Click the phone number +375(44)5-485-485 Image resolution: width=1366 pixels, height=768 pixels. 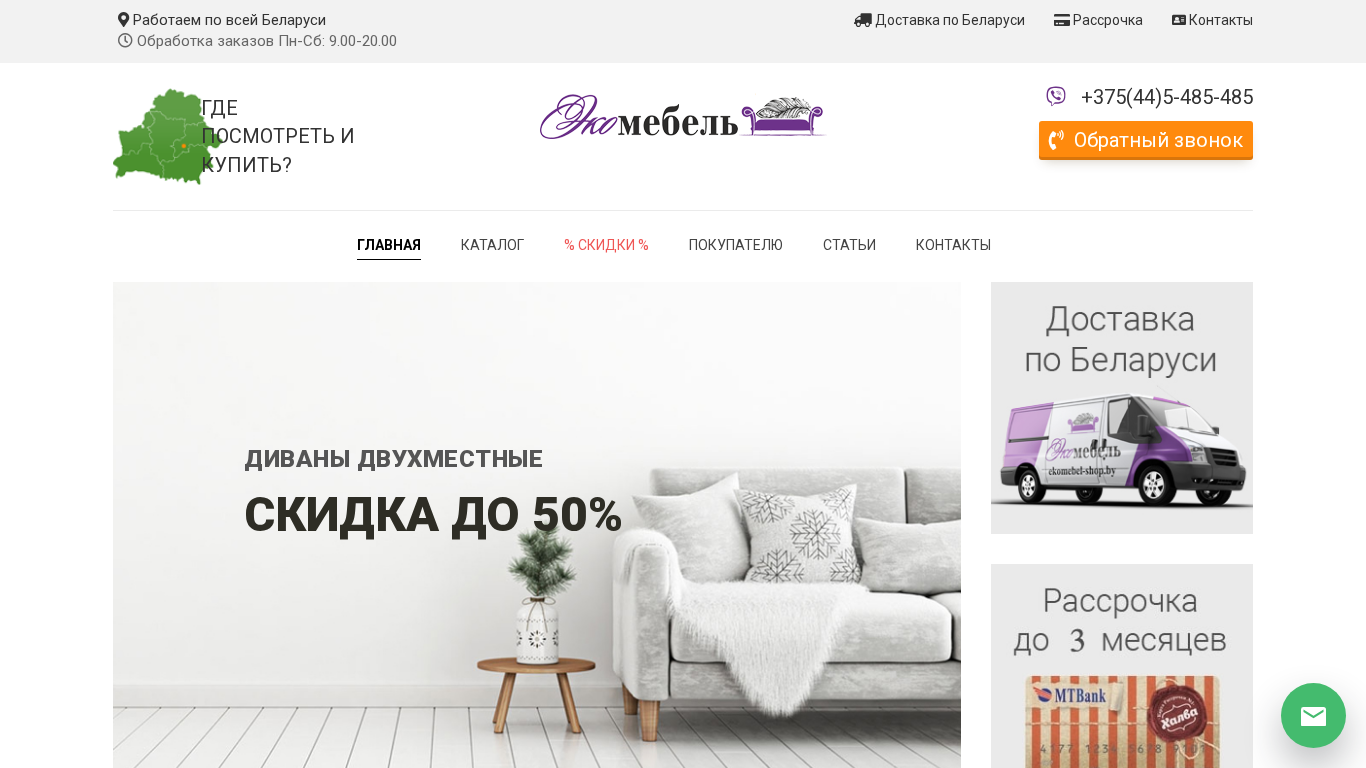[x=1167, y=97]
